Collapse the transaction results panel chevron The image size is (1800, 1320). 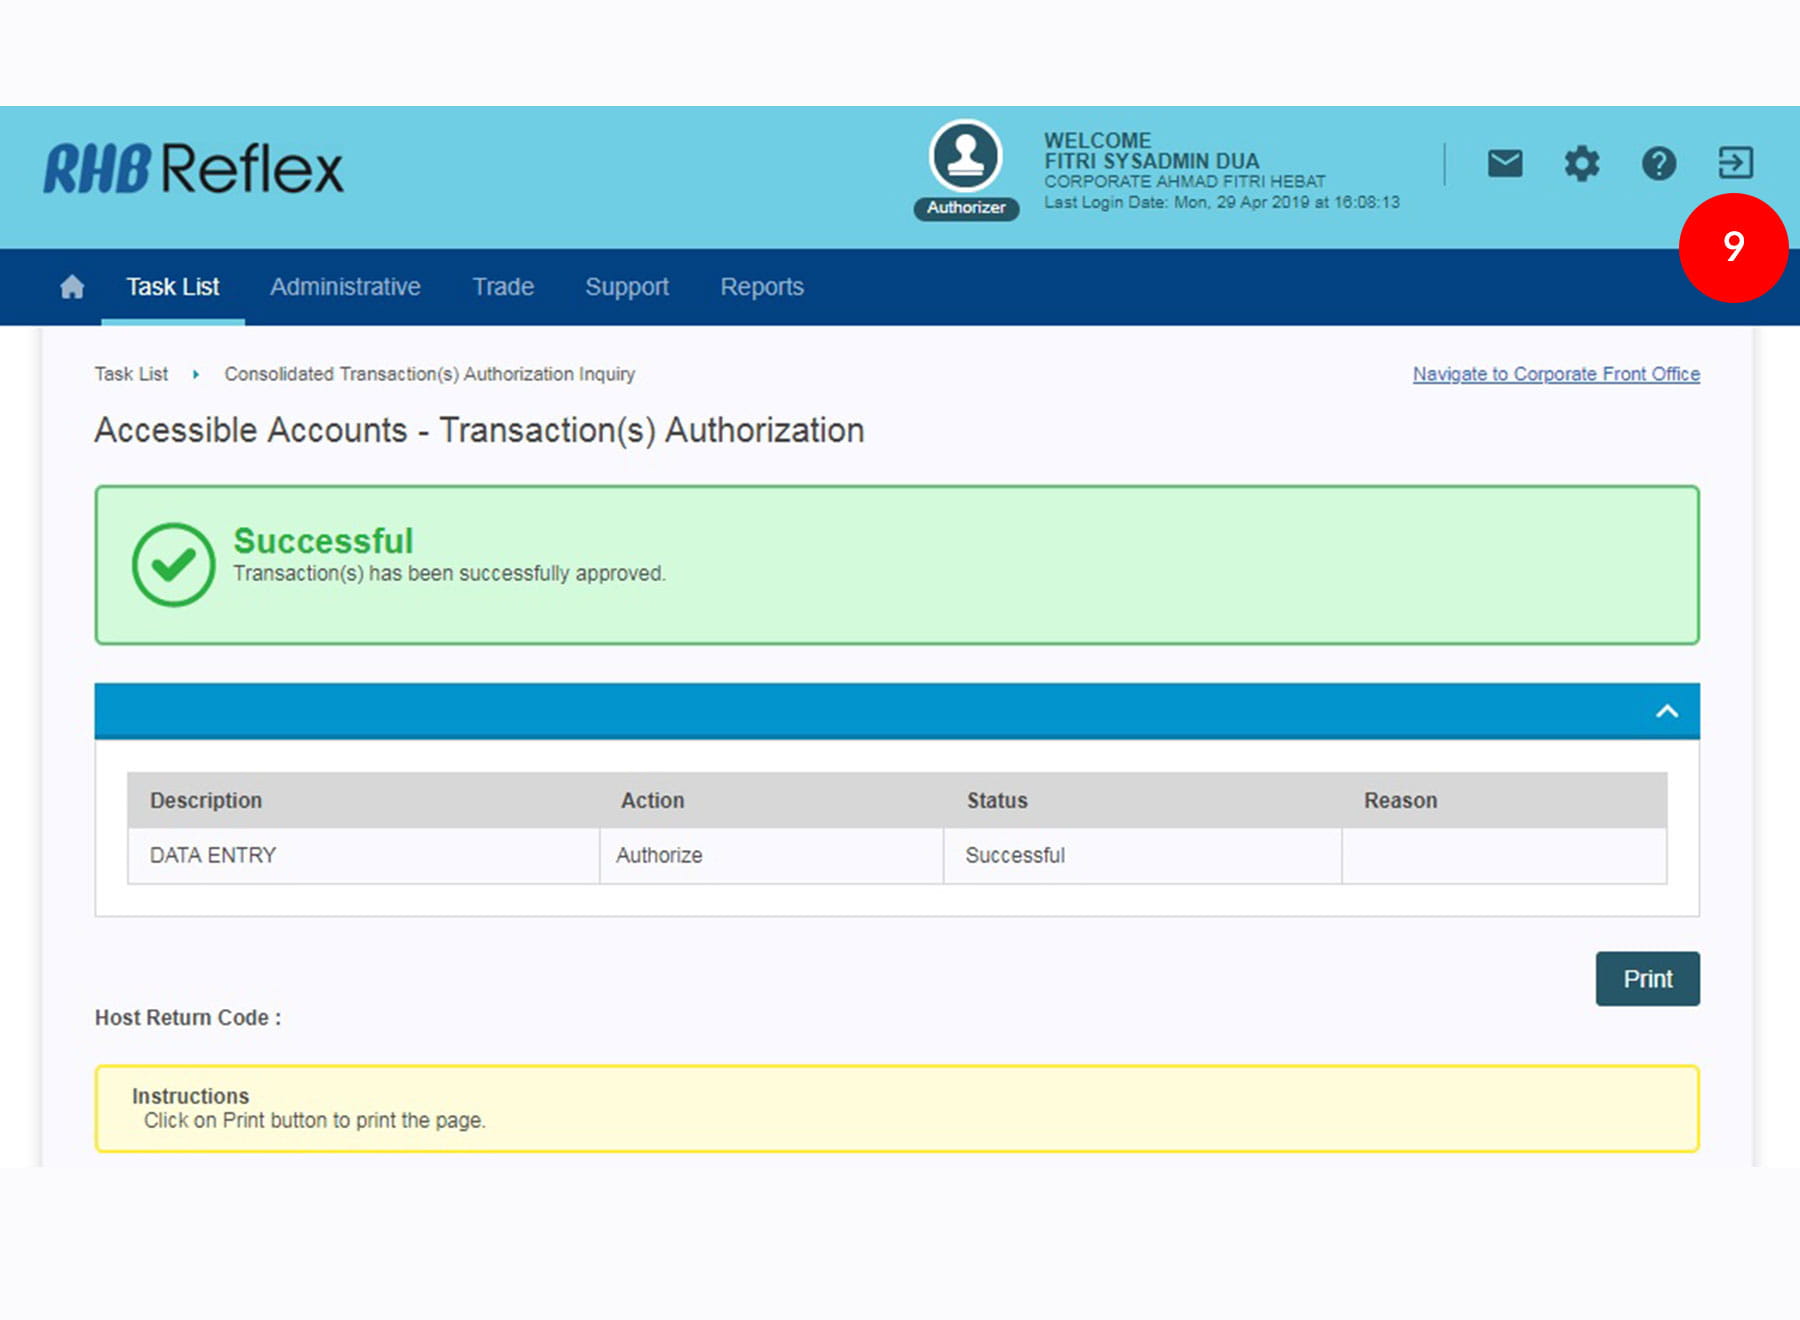pos(1666,711)
